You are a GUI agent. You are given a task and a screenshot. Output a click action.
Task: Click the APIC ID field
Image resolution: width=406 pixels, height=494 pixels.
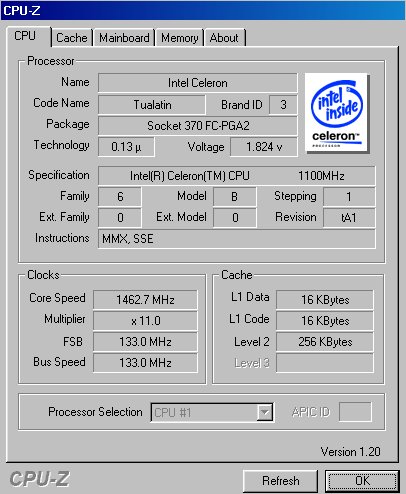coord(355,412)
